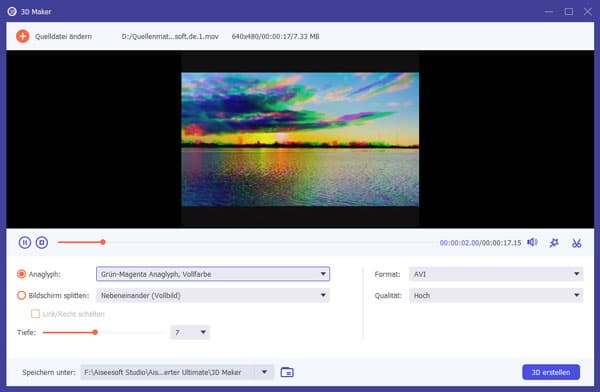The height and width of the screenshot is (392, 600).
Task: Open the Grün-Magenta Anaglyph dropdown
Action: pos(213,274)
